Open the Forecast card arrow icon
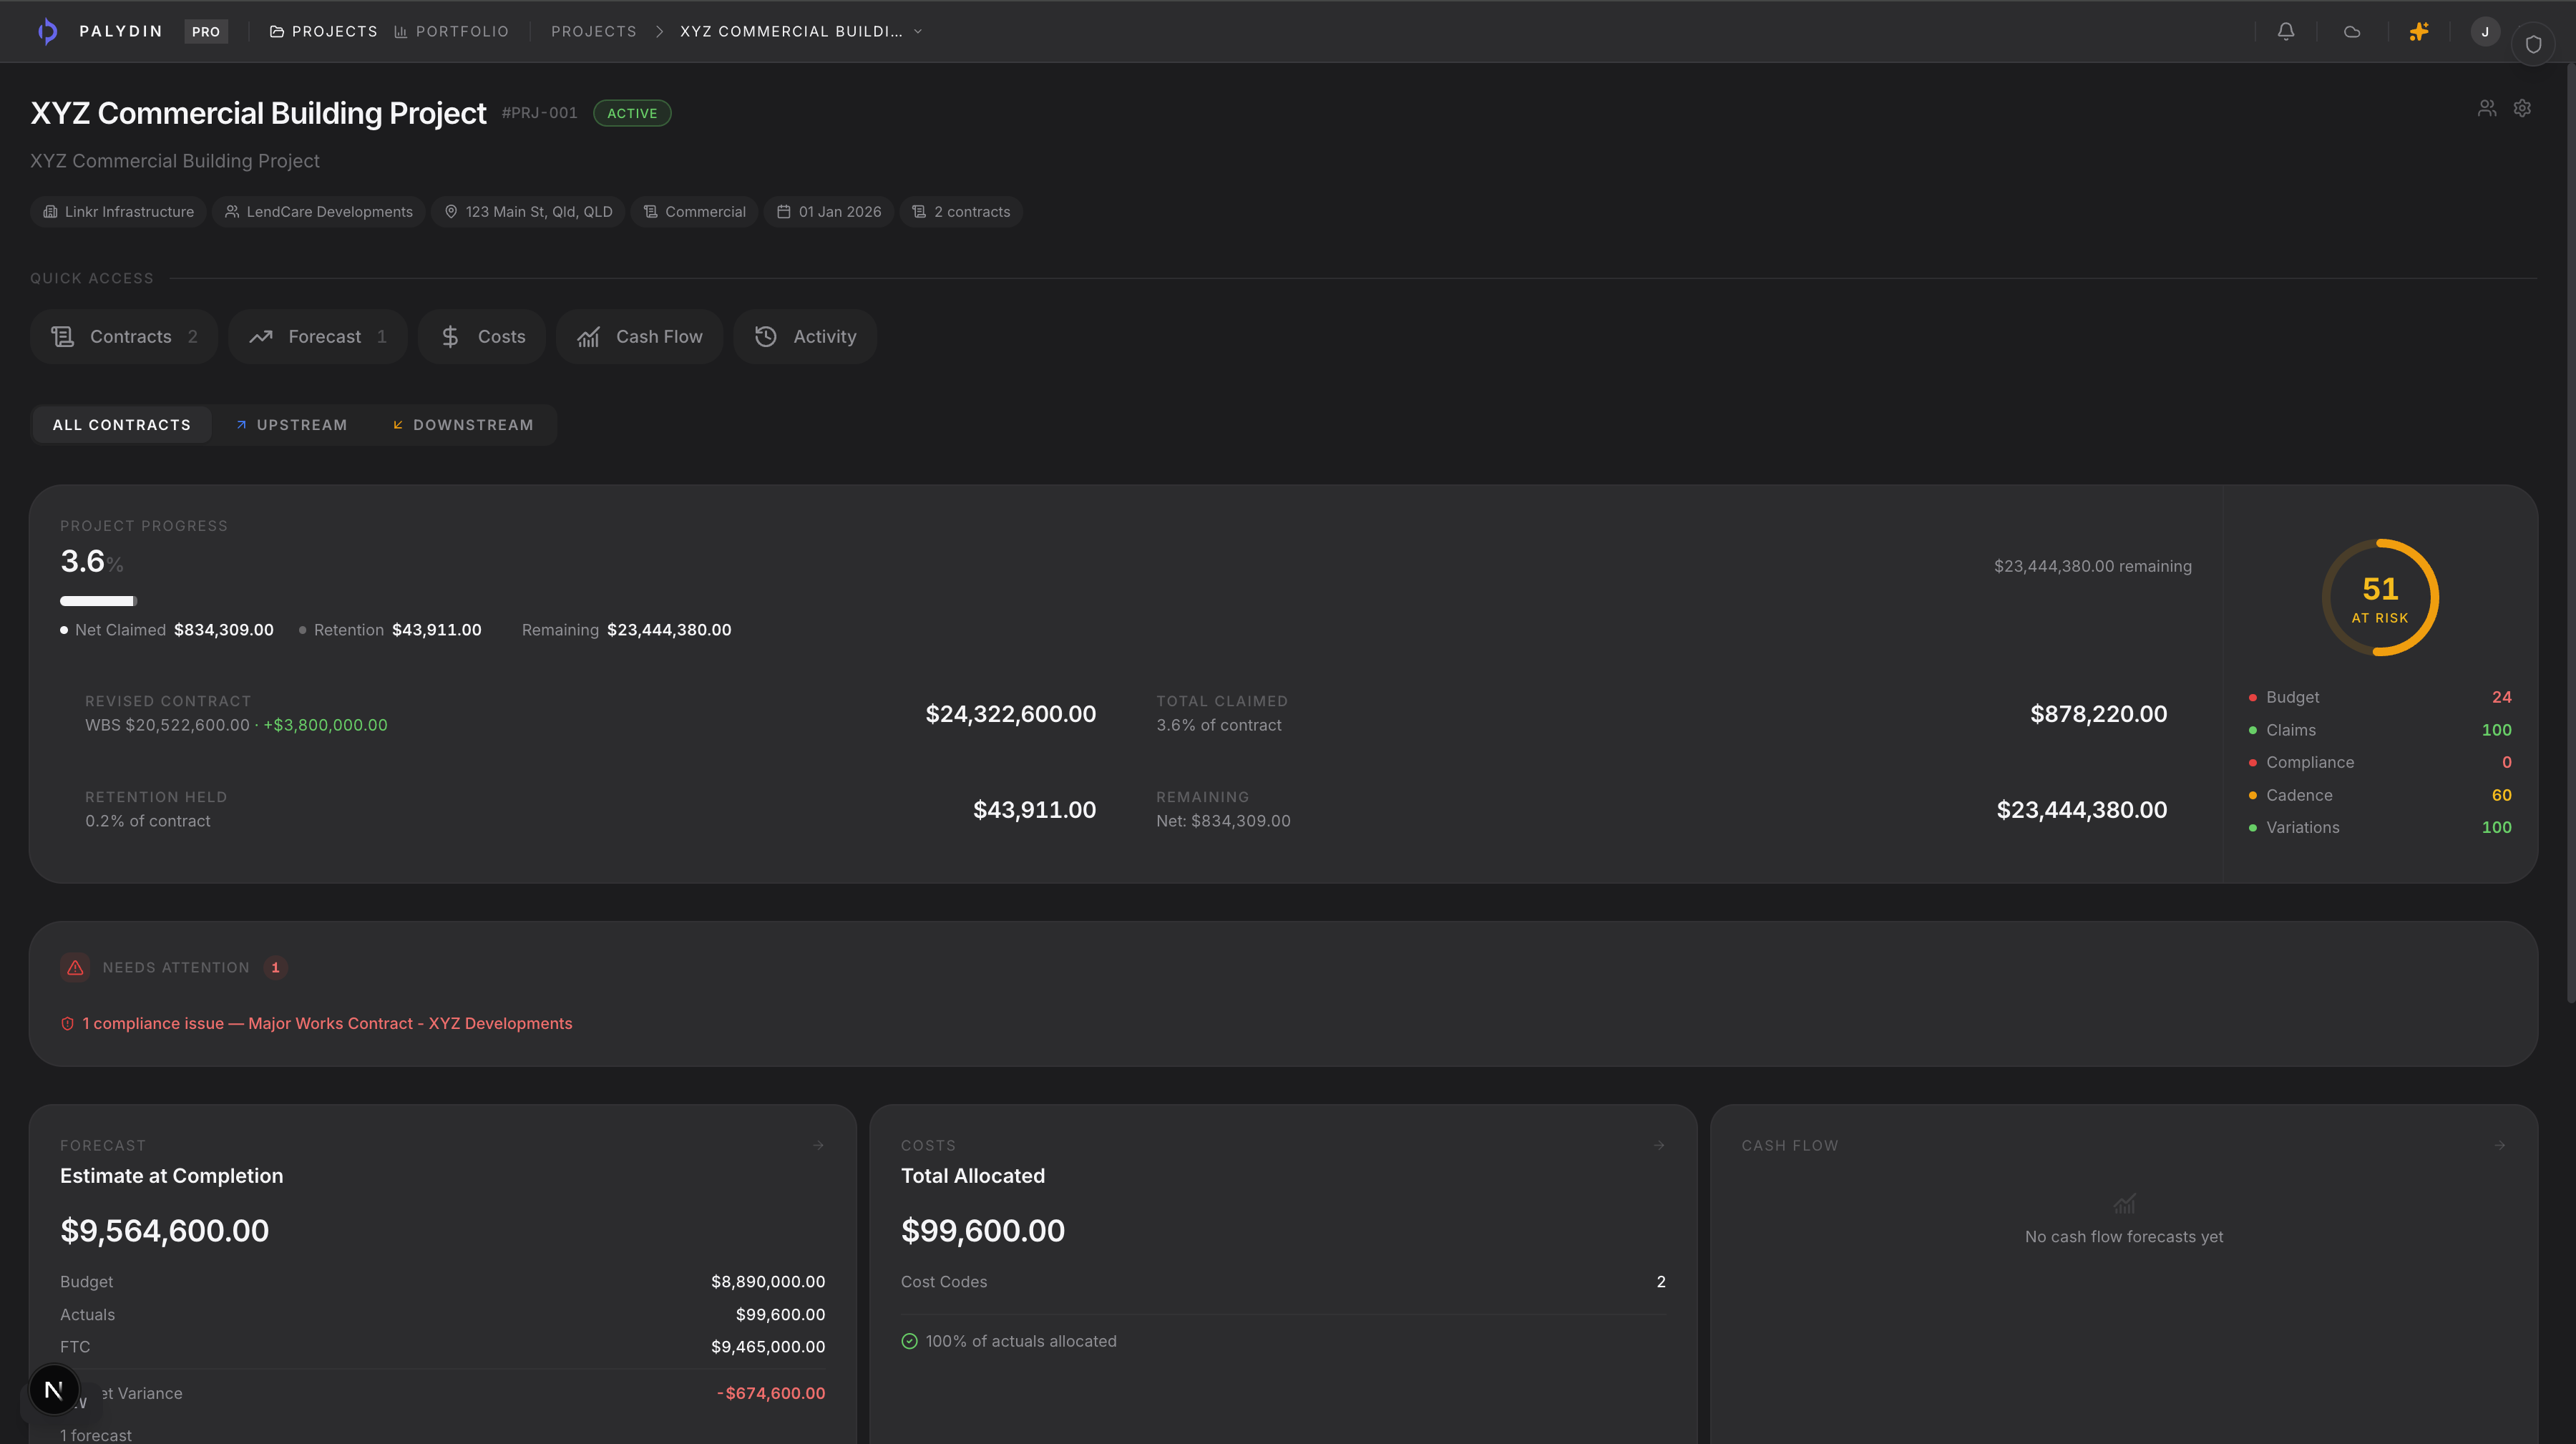Viewport: 2576px width, 1444px height. [x=818, y=1145]
